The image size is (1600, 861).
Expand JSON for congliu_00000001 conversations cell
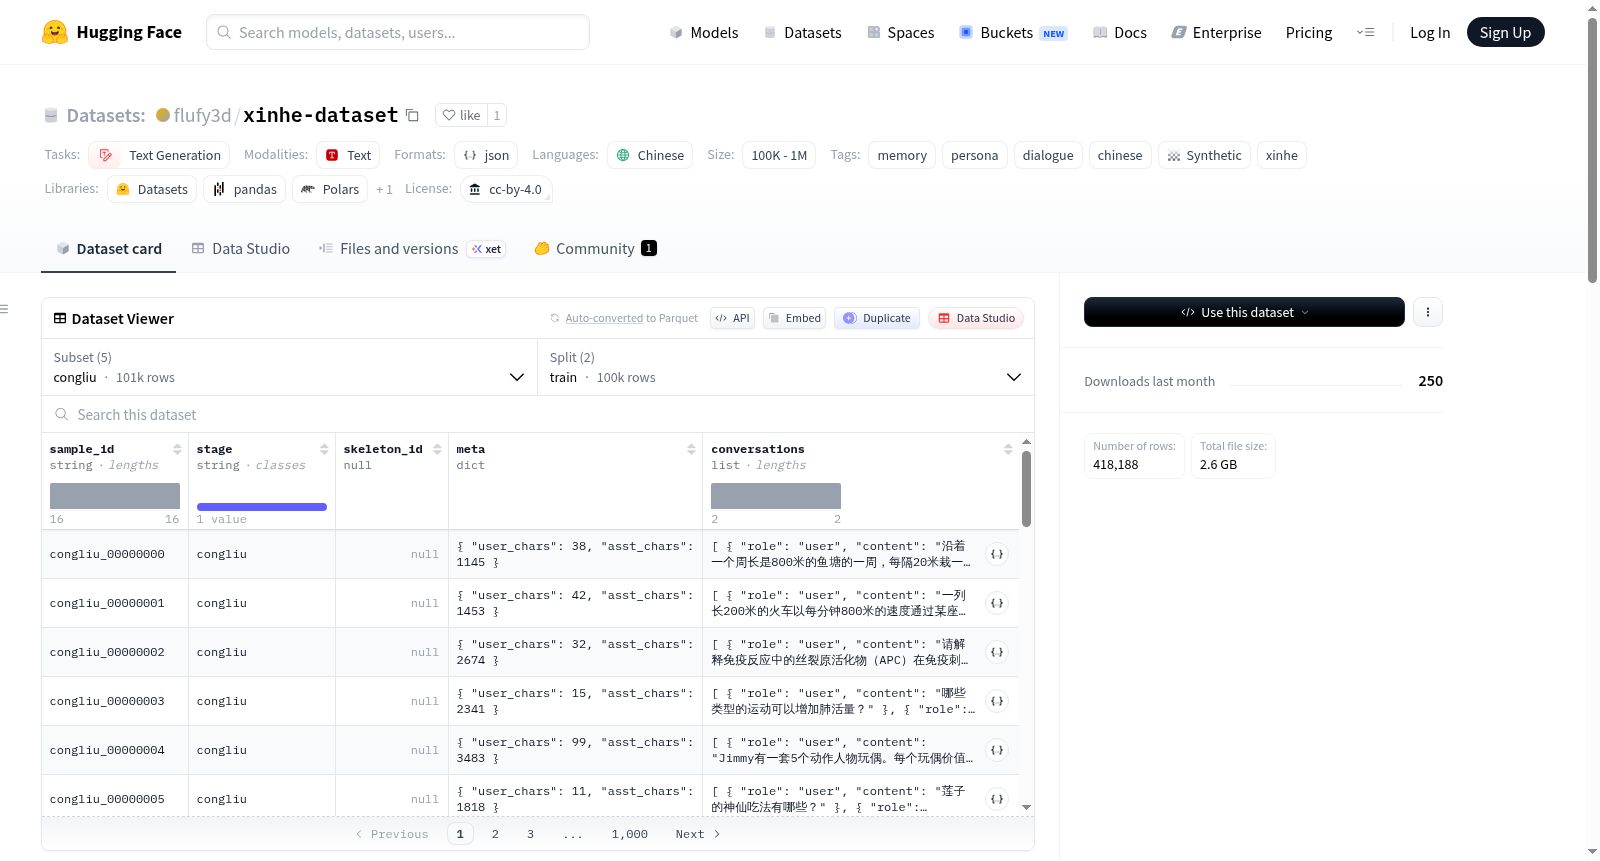coord(997,603)
